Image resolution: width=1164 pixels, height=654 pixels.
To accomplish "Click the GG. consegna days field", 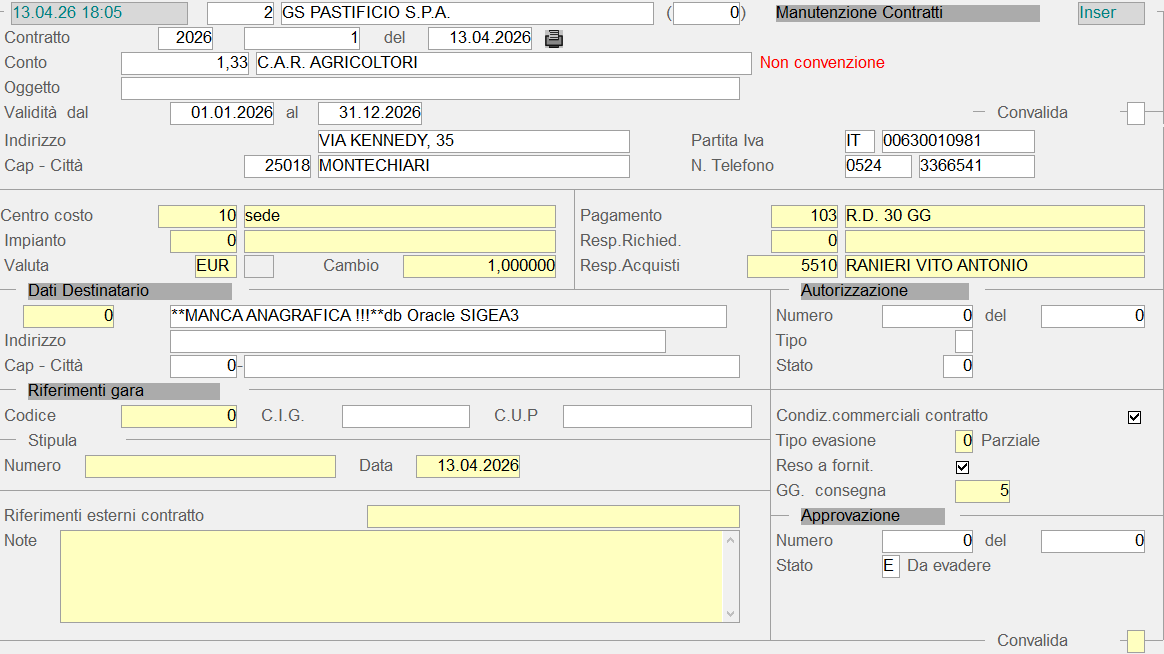I will pyautogui.click(x=983, y=491).
